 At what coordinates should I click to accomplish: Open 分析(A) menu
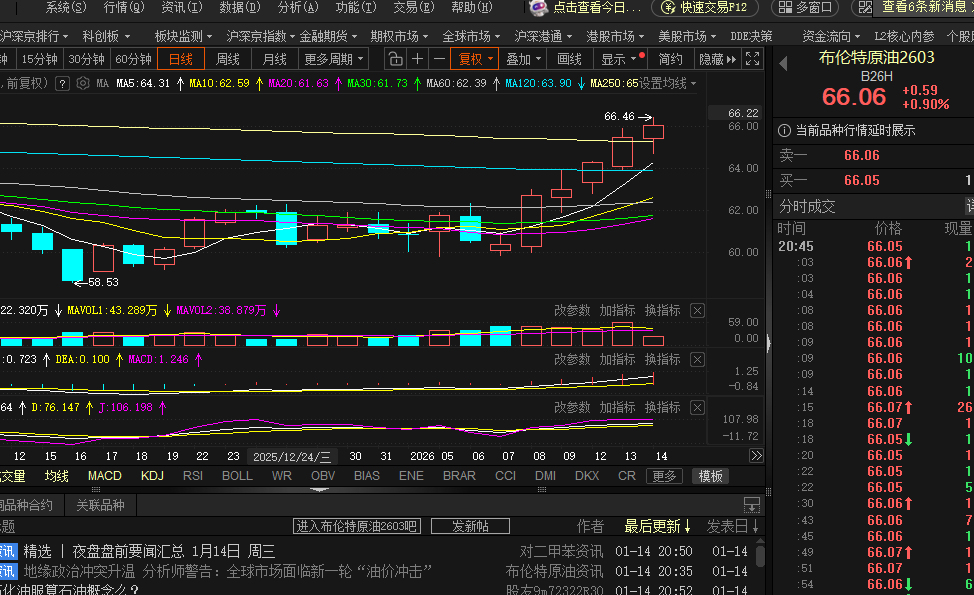pos(298,7)
